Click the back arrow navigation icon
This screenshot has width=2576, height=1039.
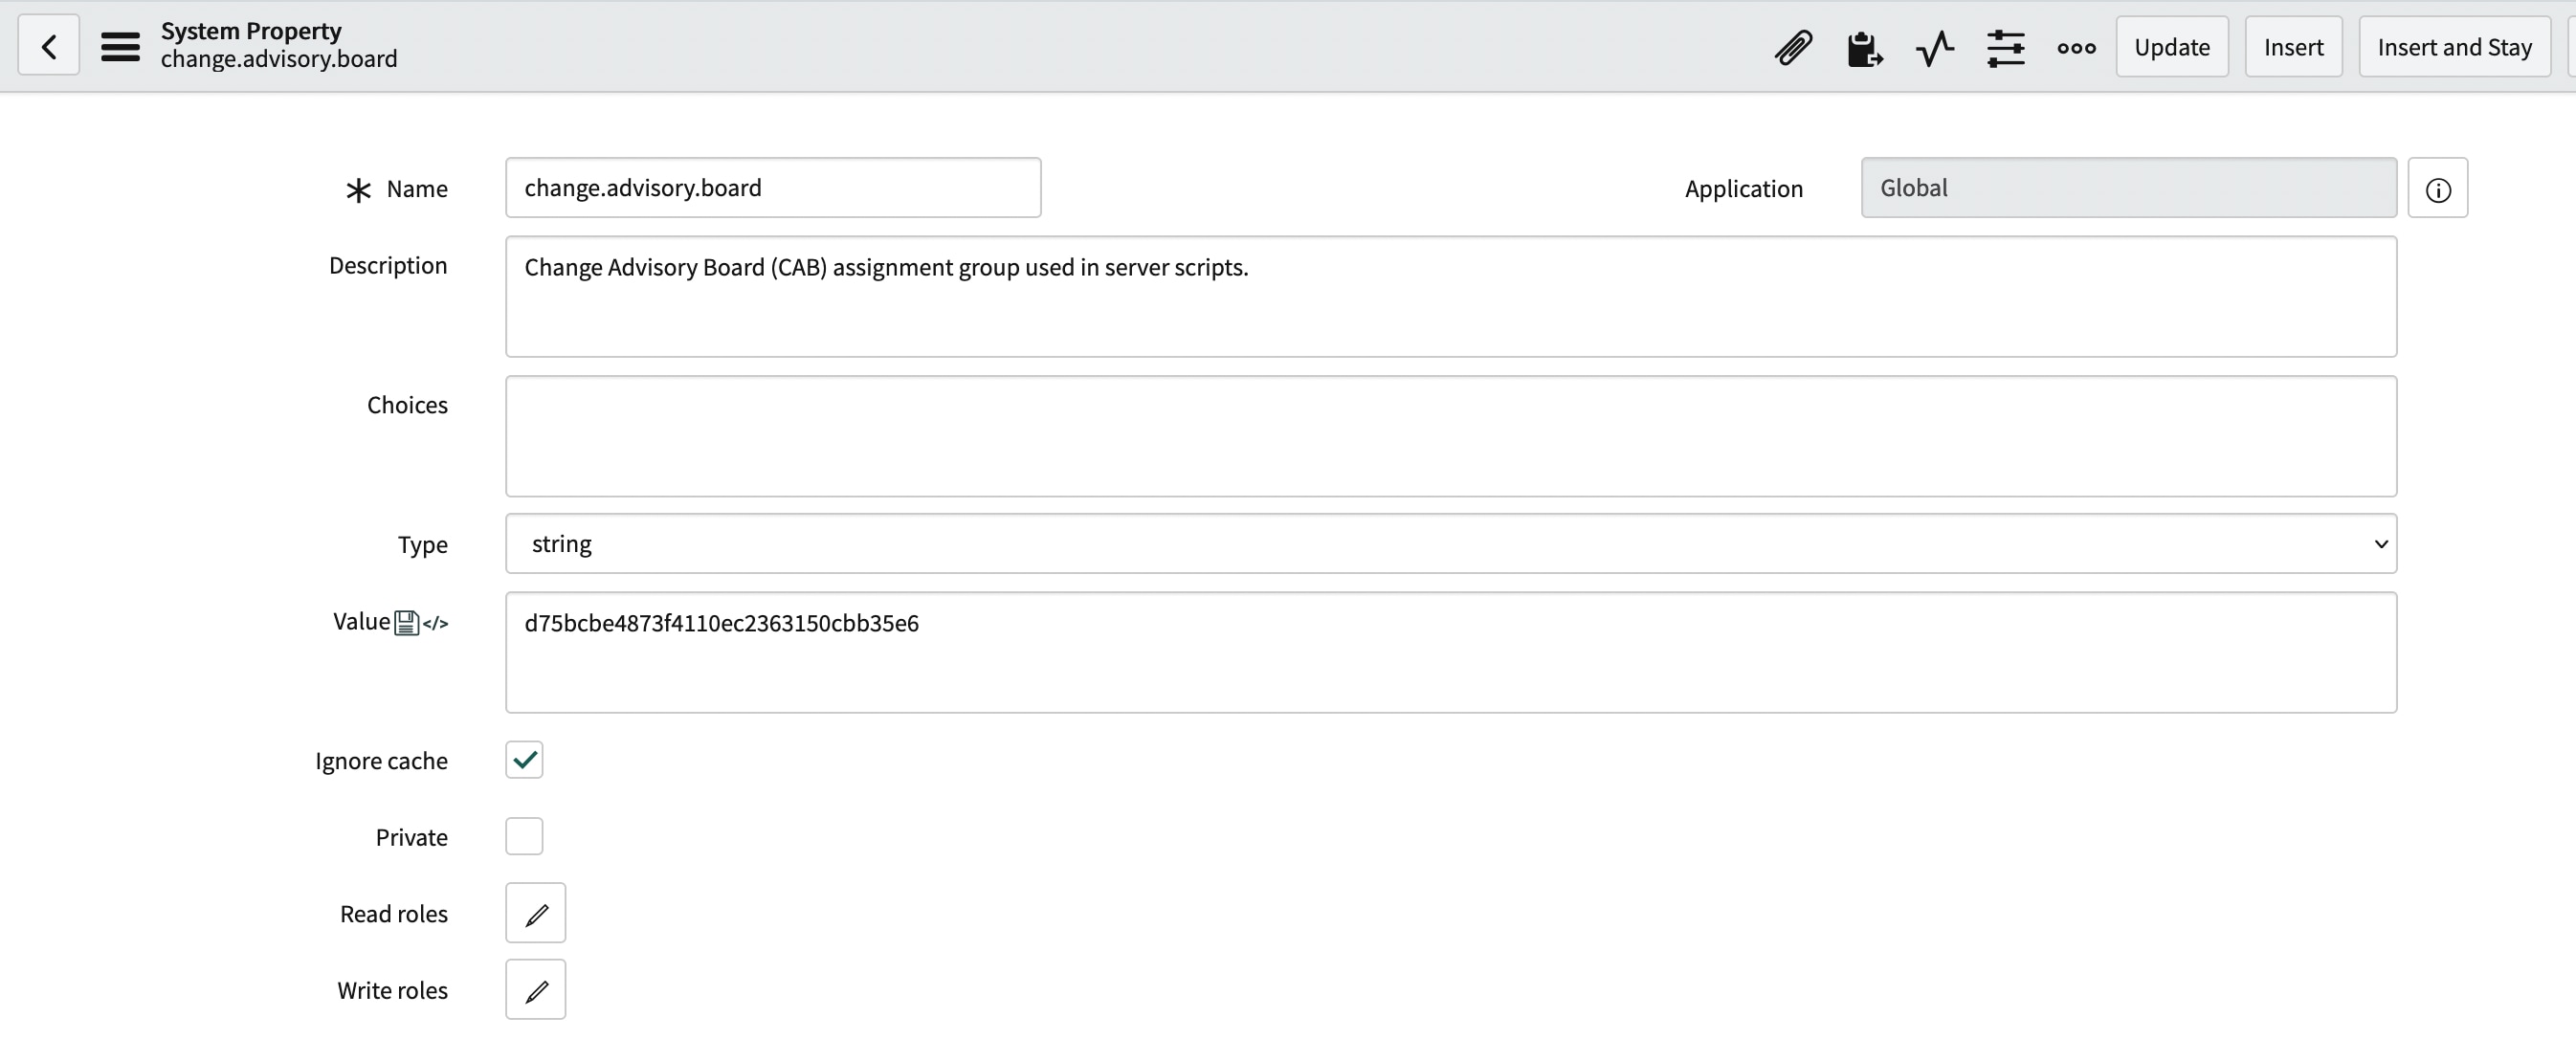point(47,45)
